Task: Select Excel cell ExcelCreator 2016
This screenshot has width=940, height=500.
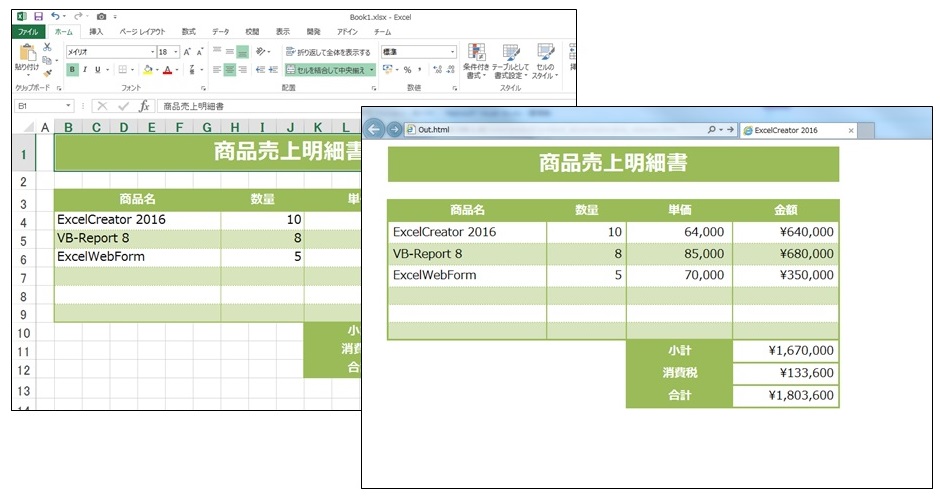Action: point(137,219)
